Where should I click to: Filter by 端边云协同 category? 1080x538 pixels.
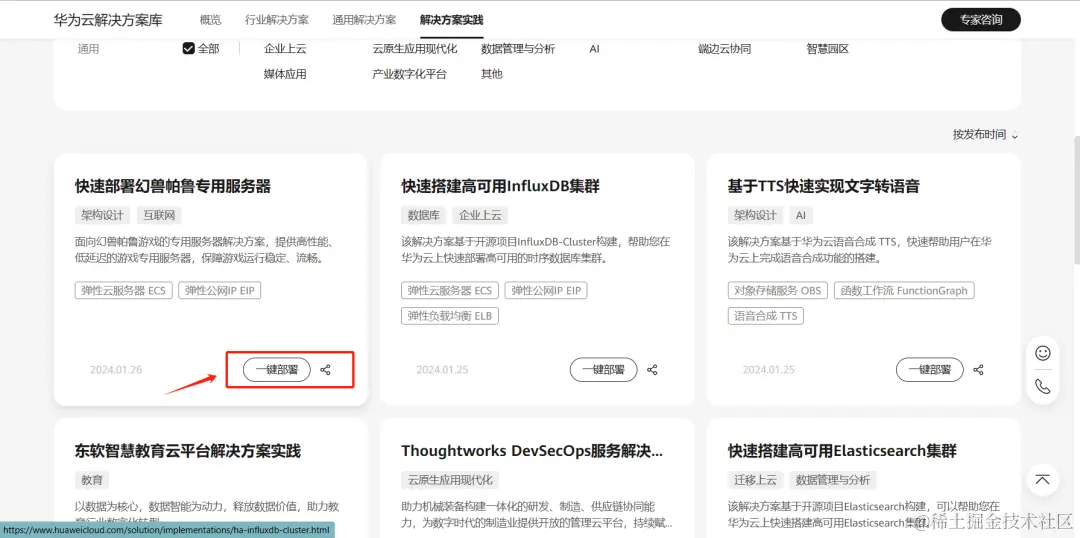724,49
